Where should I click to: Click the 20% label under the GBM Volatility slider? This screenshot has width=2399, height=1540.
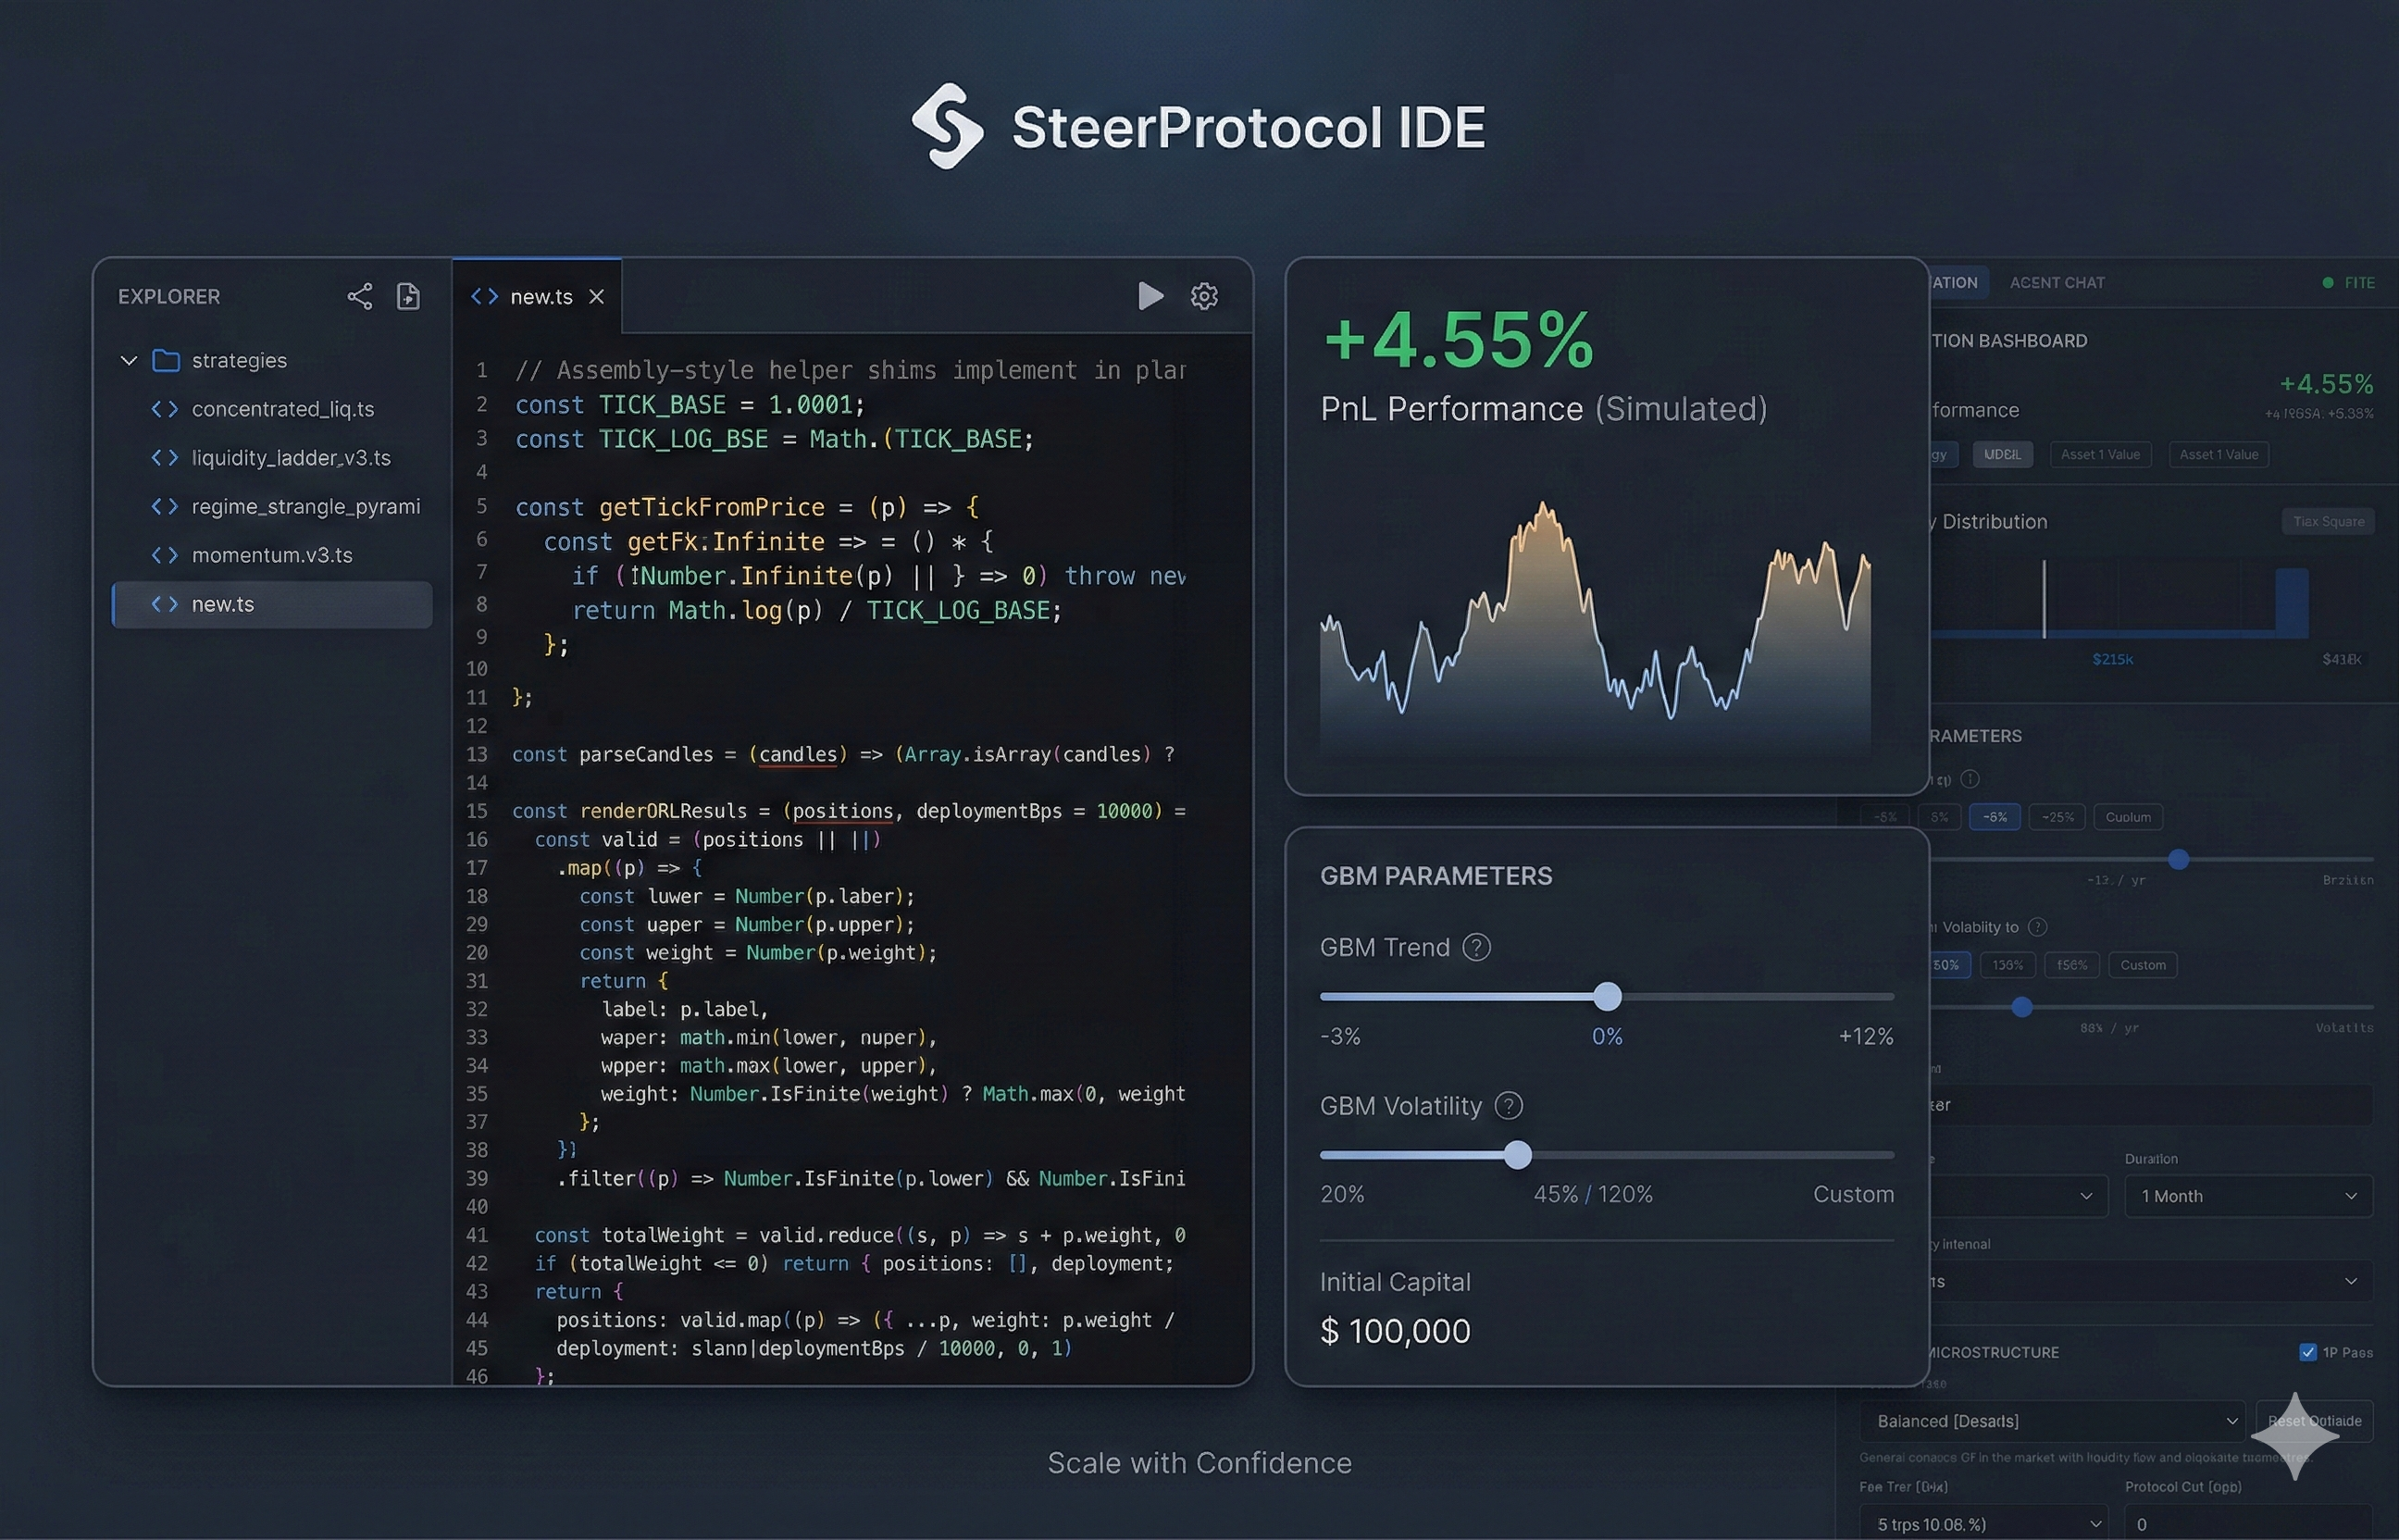click(x=1342, y=1194)
